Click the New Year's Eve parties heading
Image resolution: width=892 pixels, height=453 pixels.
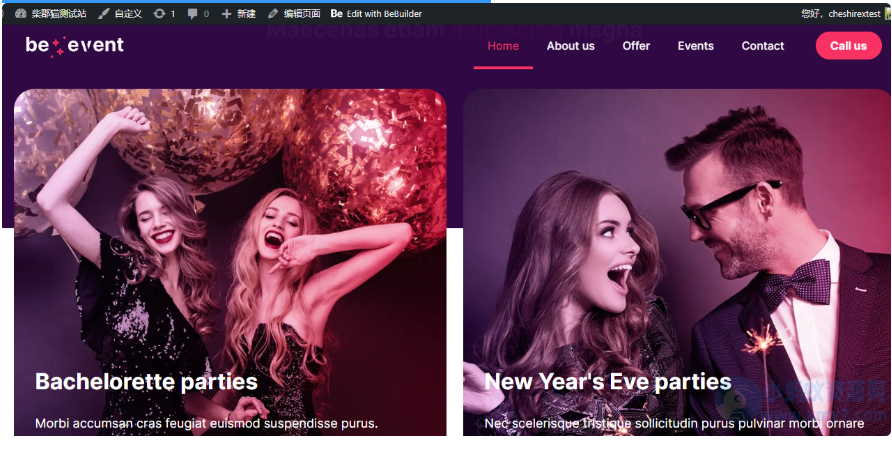(607, 381)
